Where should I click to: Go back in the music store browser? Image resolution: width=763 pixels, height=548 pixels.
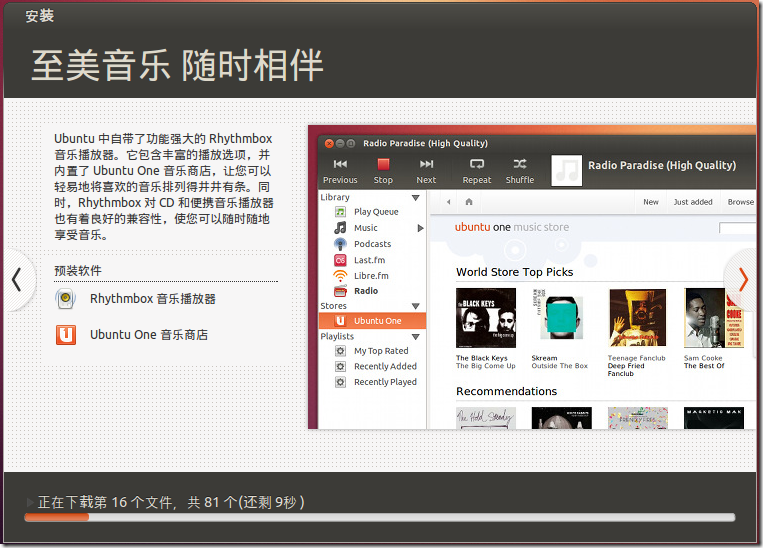449,202
